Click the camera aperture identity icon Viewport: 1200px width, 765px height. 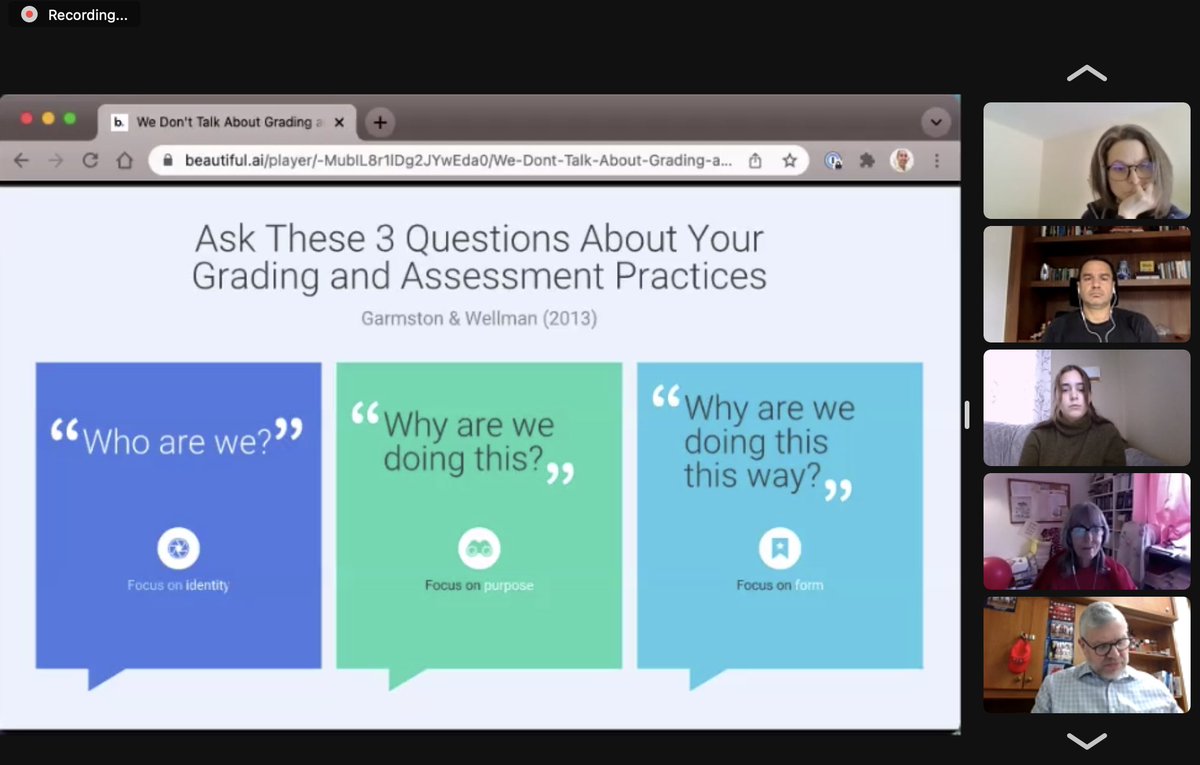178,549
